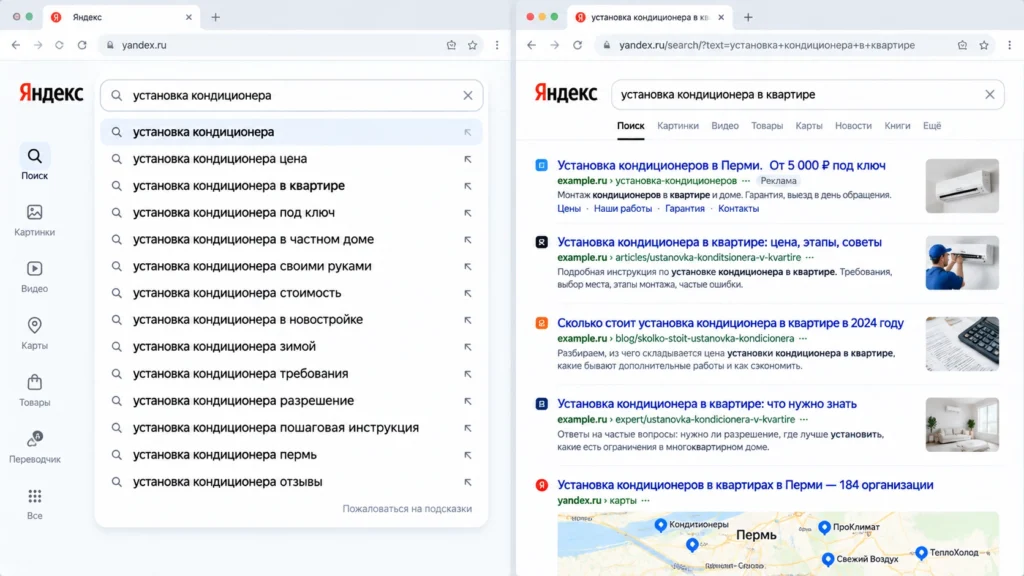Switch to Видео search tab

pos(725,125)
